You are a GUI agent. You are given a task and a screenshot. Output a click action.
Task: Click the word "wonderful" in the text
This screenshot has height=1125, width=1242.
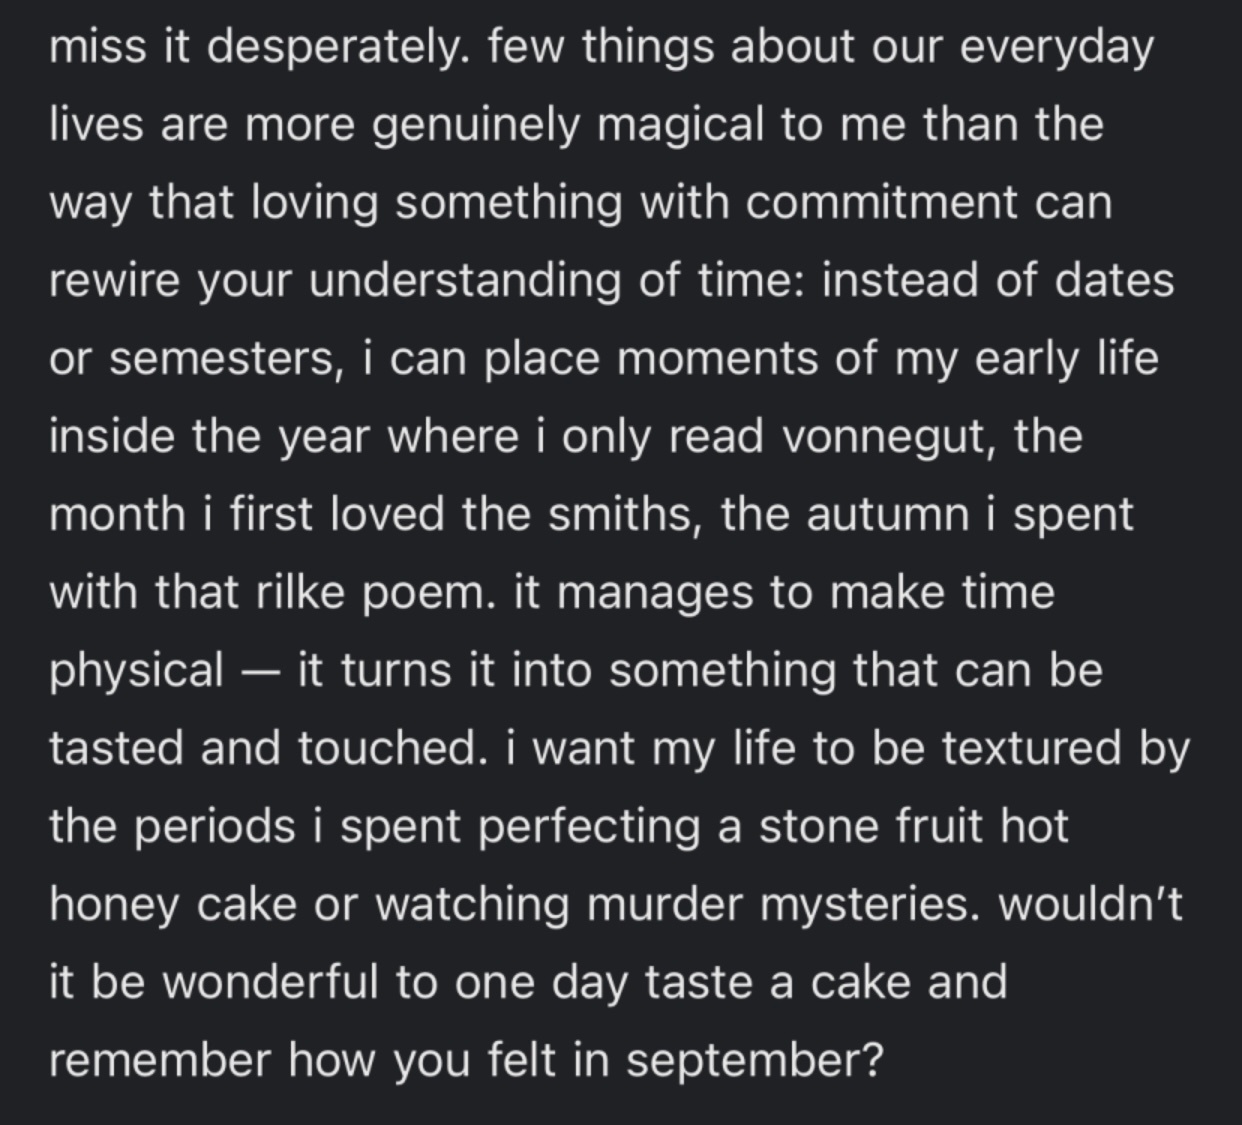click(271, 983)
